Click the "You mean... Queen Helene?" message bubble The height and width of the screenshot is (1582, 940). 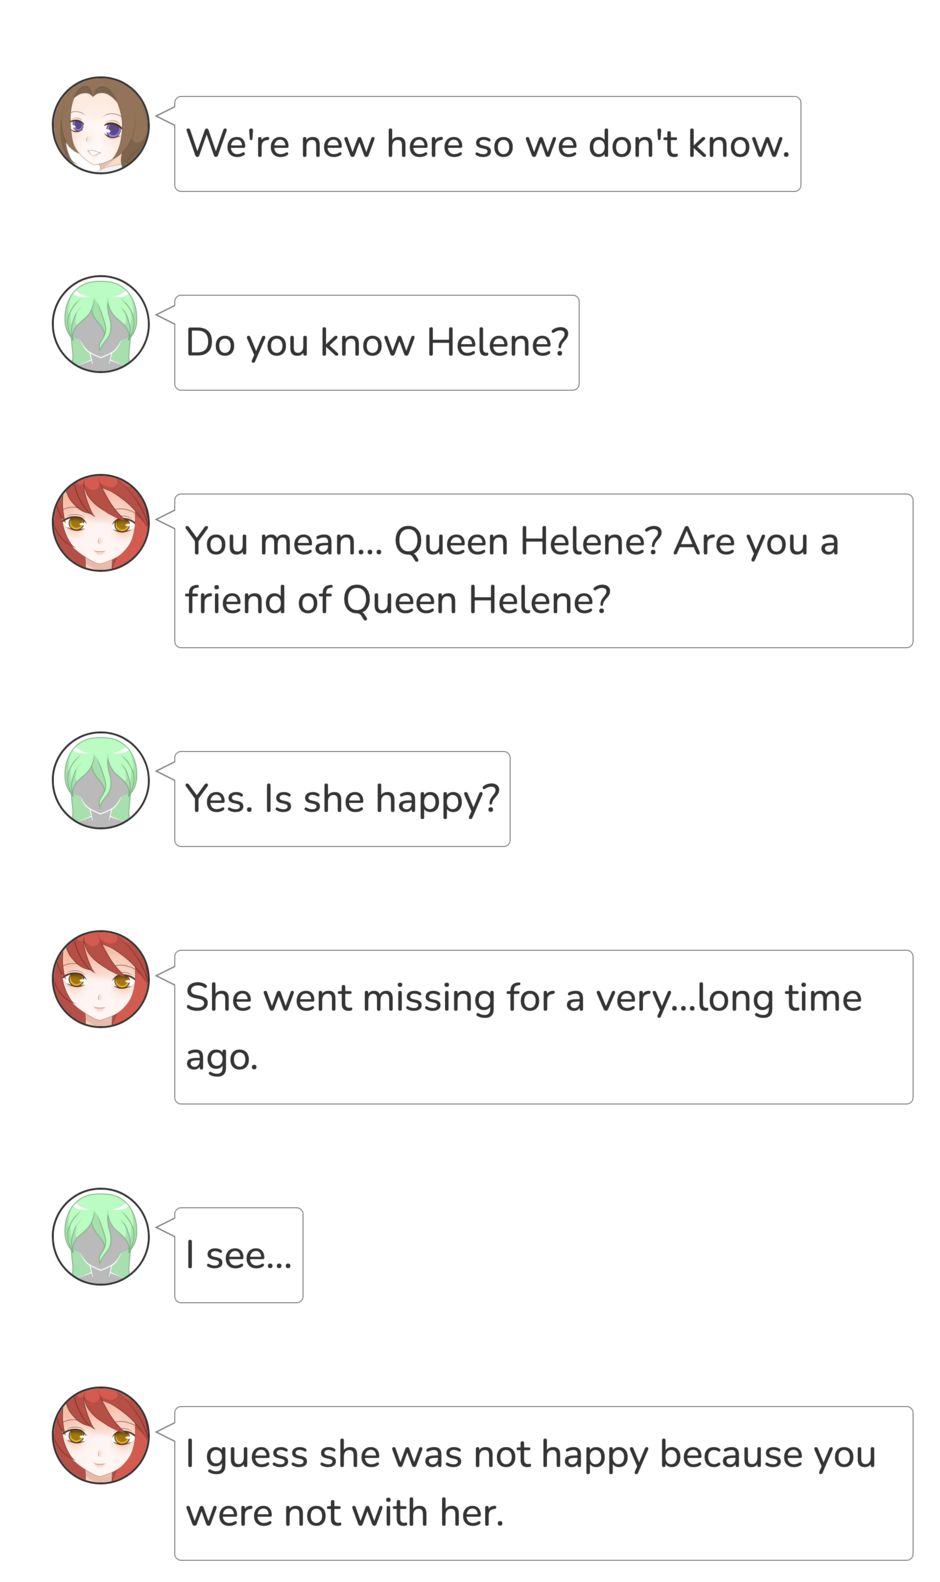click(543, 571)
